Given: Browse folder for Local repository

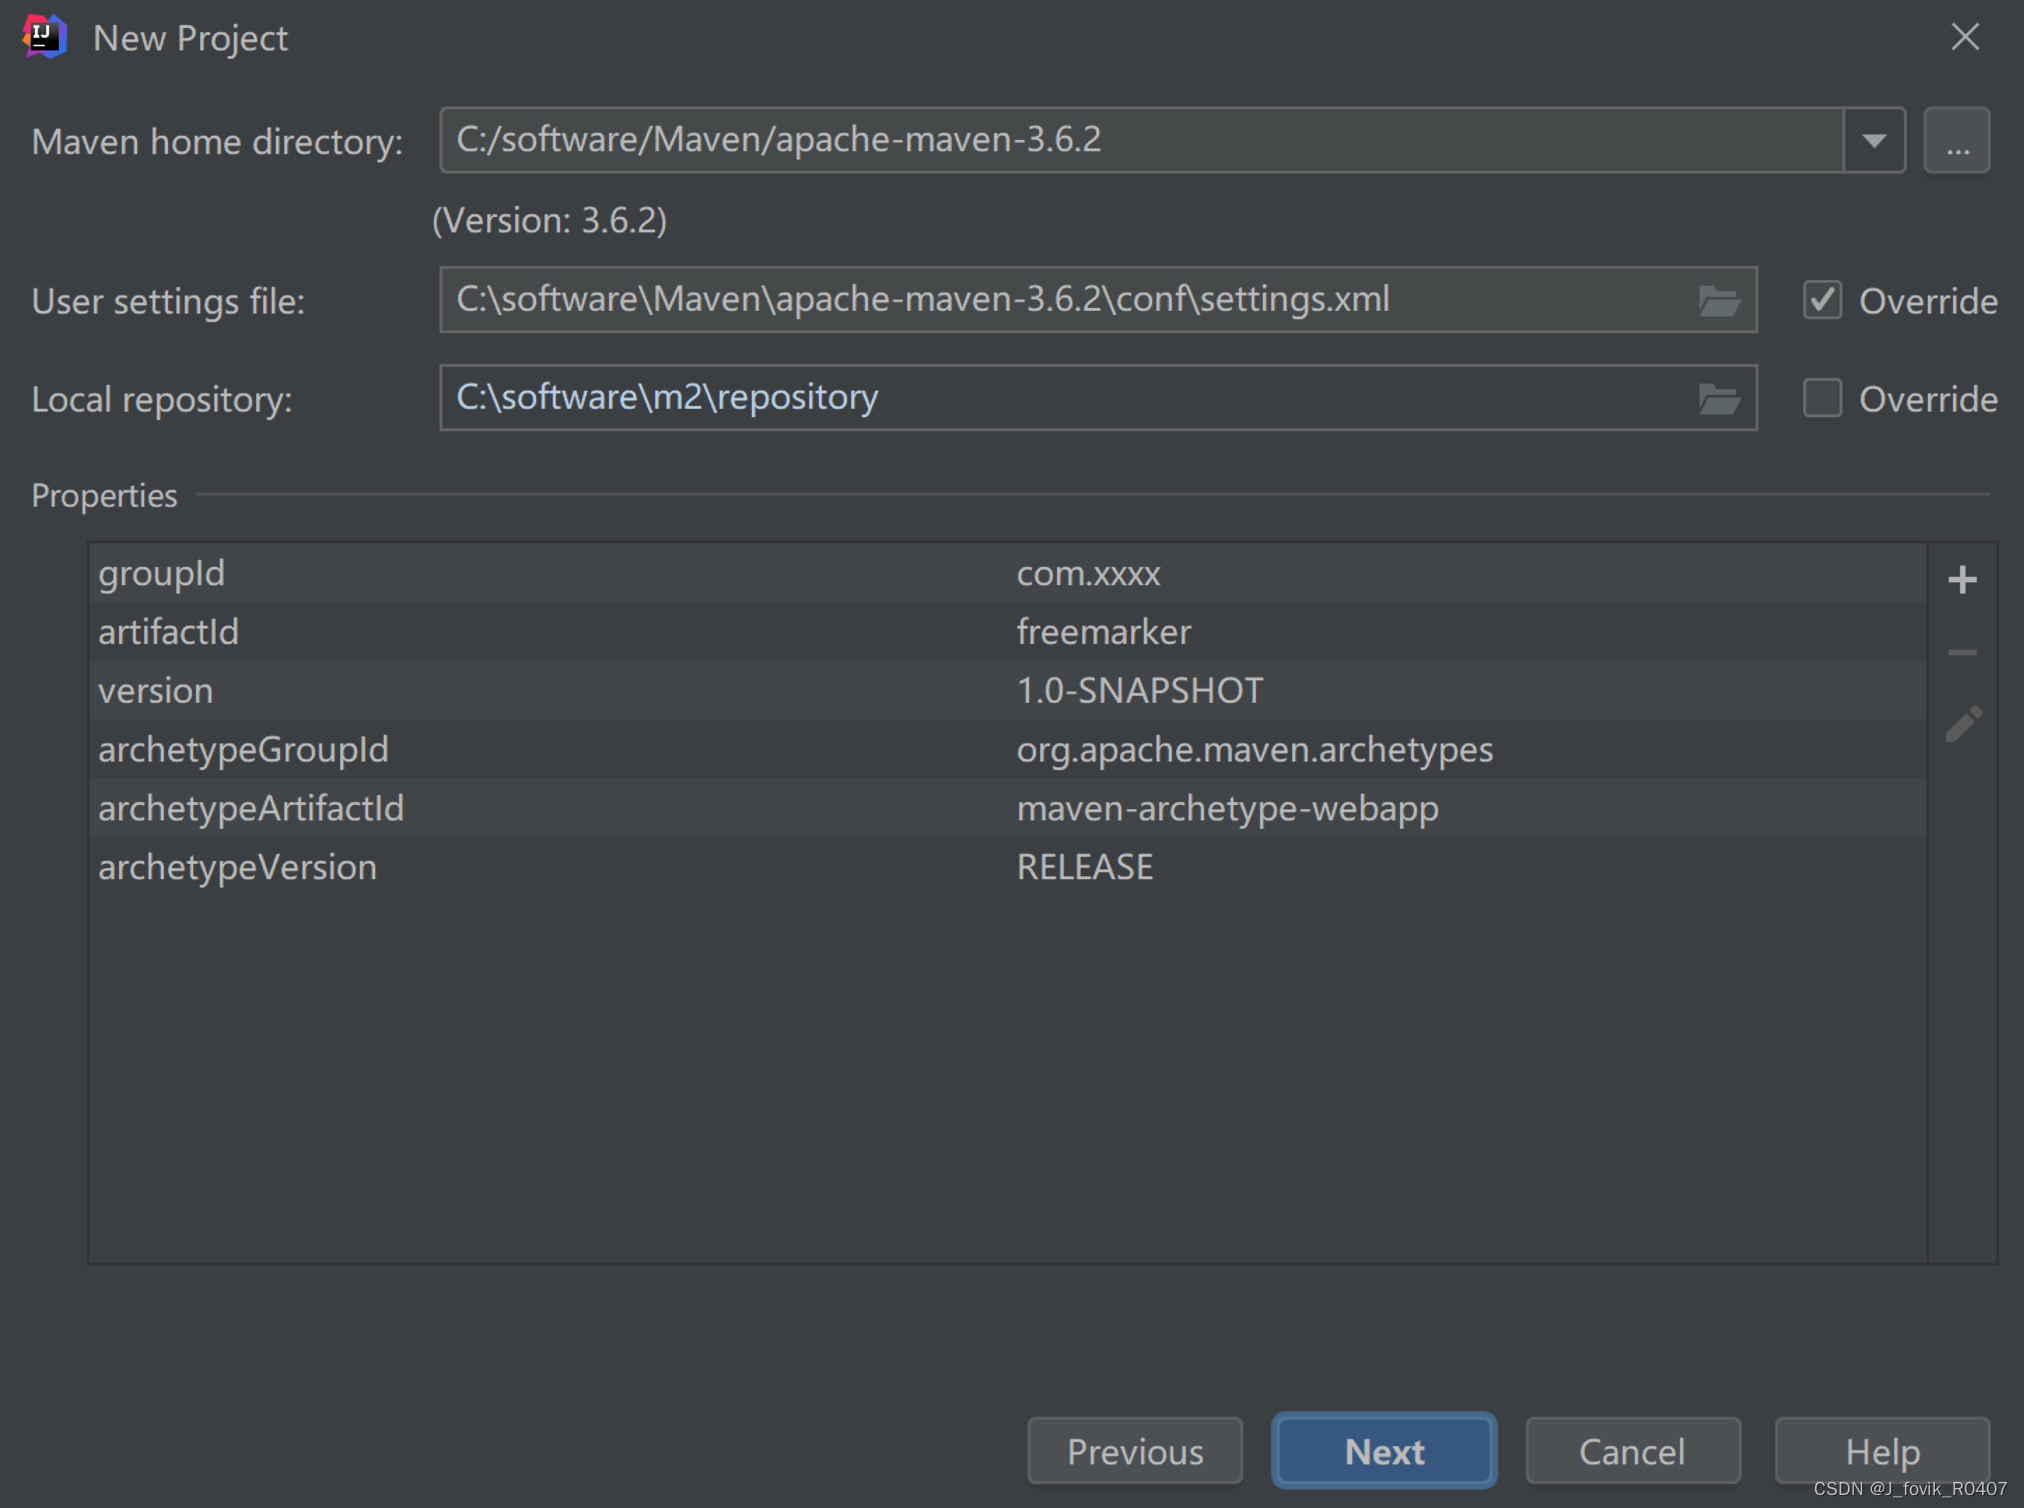Looking at the screenshot, I should pyautogui.click(x=1719, y=399).
